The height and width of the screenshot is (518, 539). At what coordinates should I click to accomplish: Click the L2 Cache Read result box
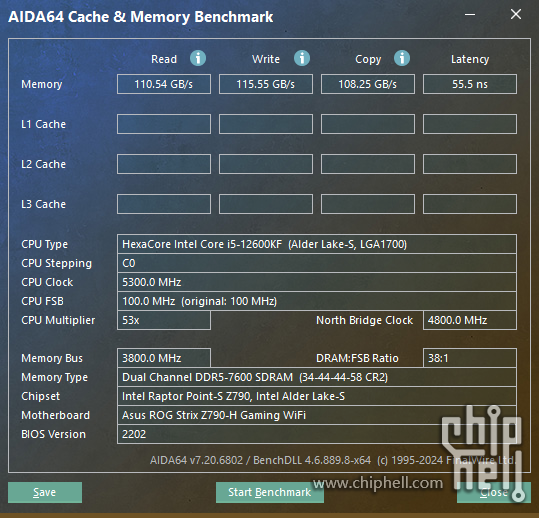(x=164, y=164)
